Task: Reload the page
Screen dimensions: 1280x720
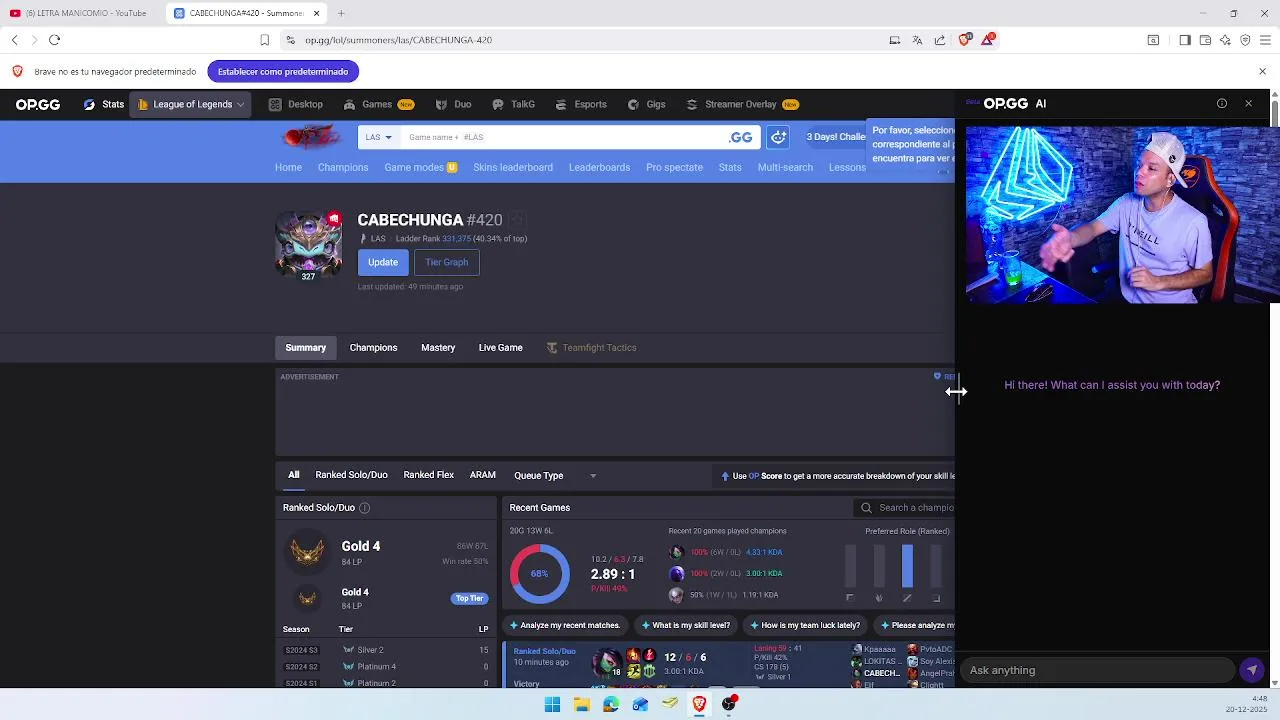Action: [54, 40]
